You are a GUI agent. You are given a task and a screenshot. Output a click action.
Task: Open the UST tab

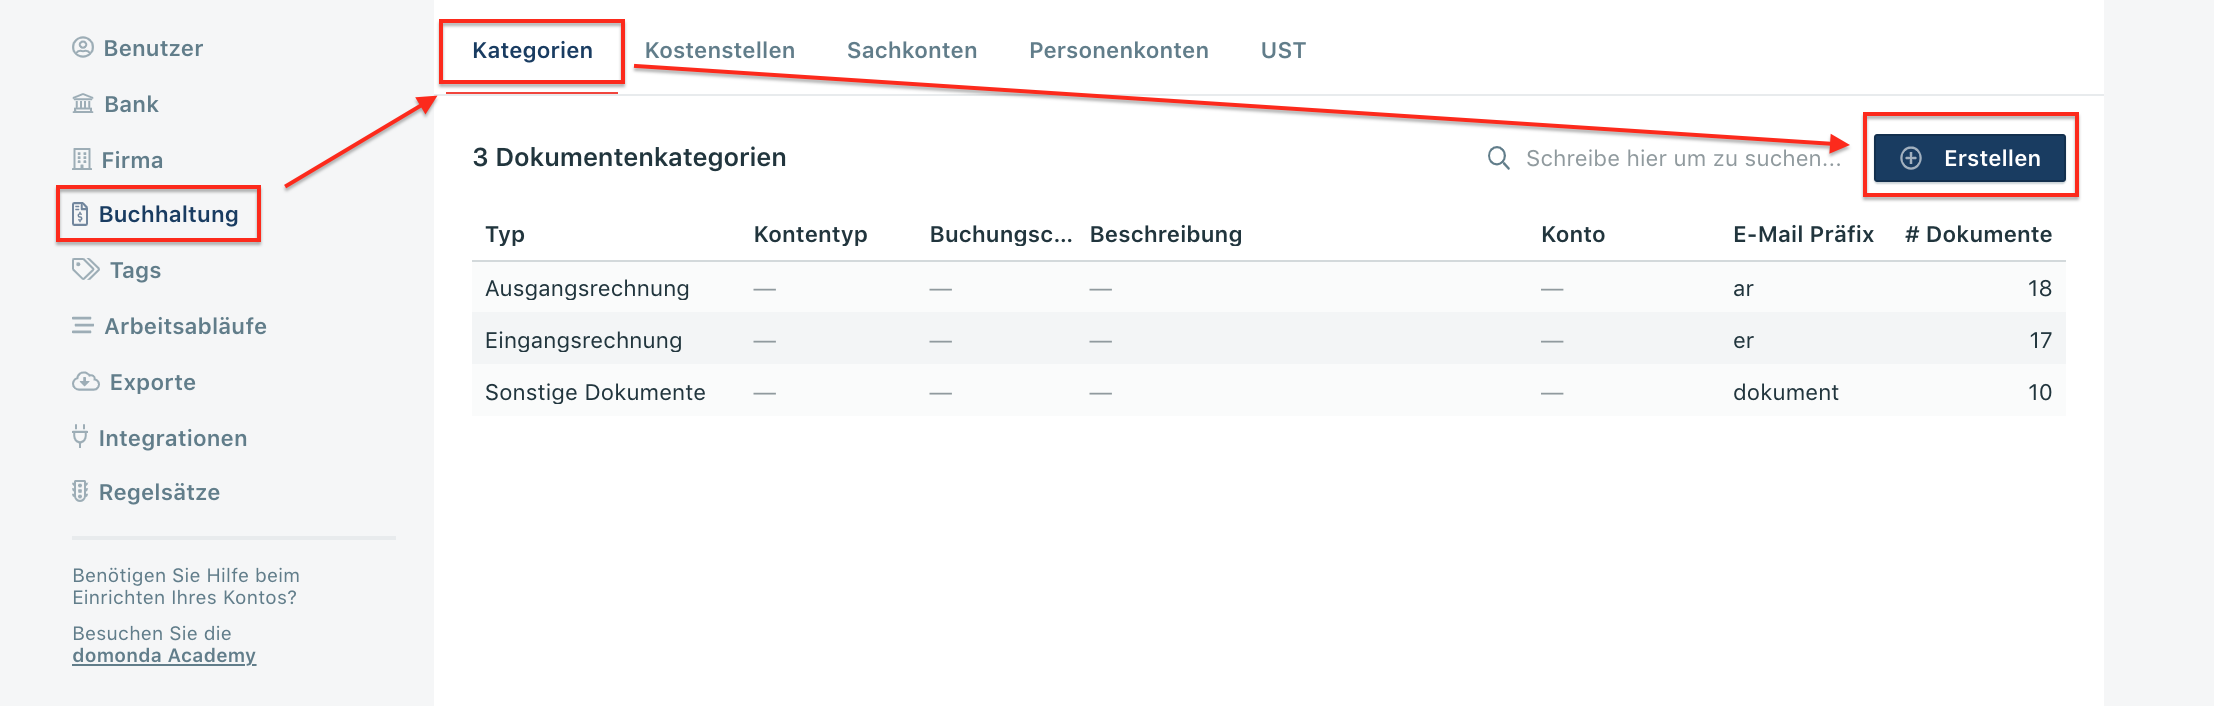click(x=1282, y=50)
